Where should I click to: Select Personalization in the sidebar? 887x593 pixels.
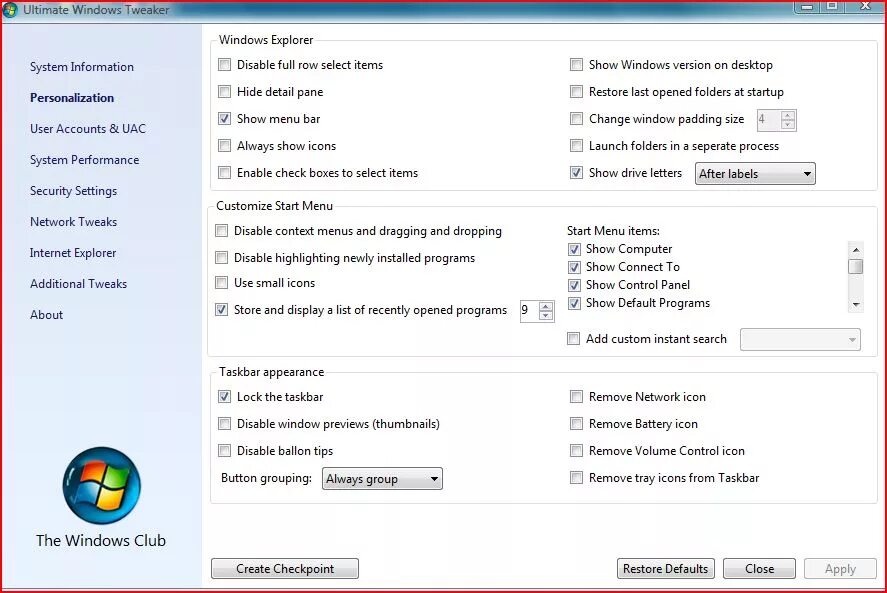point(72,98)
